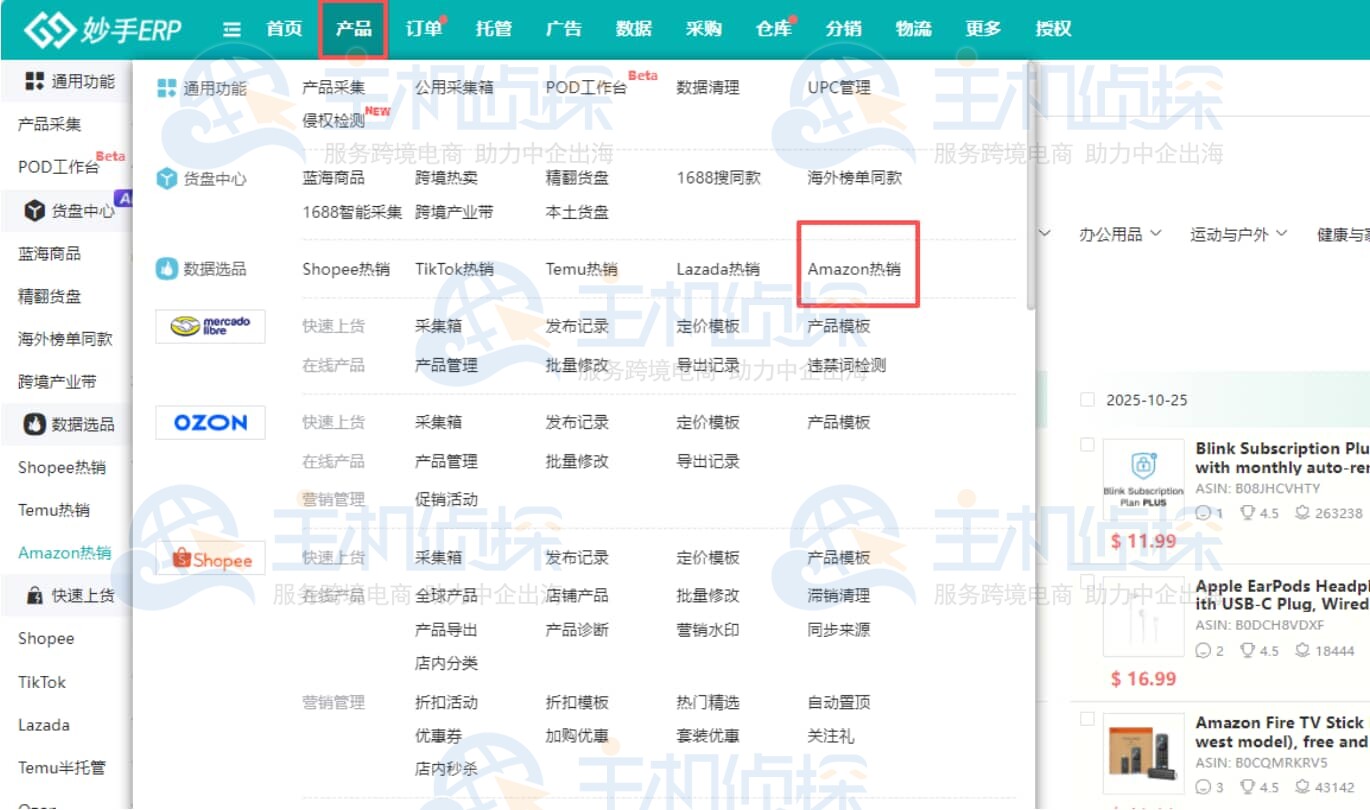Click the Amazon Fire TV Stick thumbnail
The image size is (1370, 810).
pos(1143,755)
